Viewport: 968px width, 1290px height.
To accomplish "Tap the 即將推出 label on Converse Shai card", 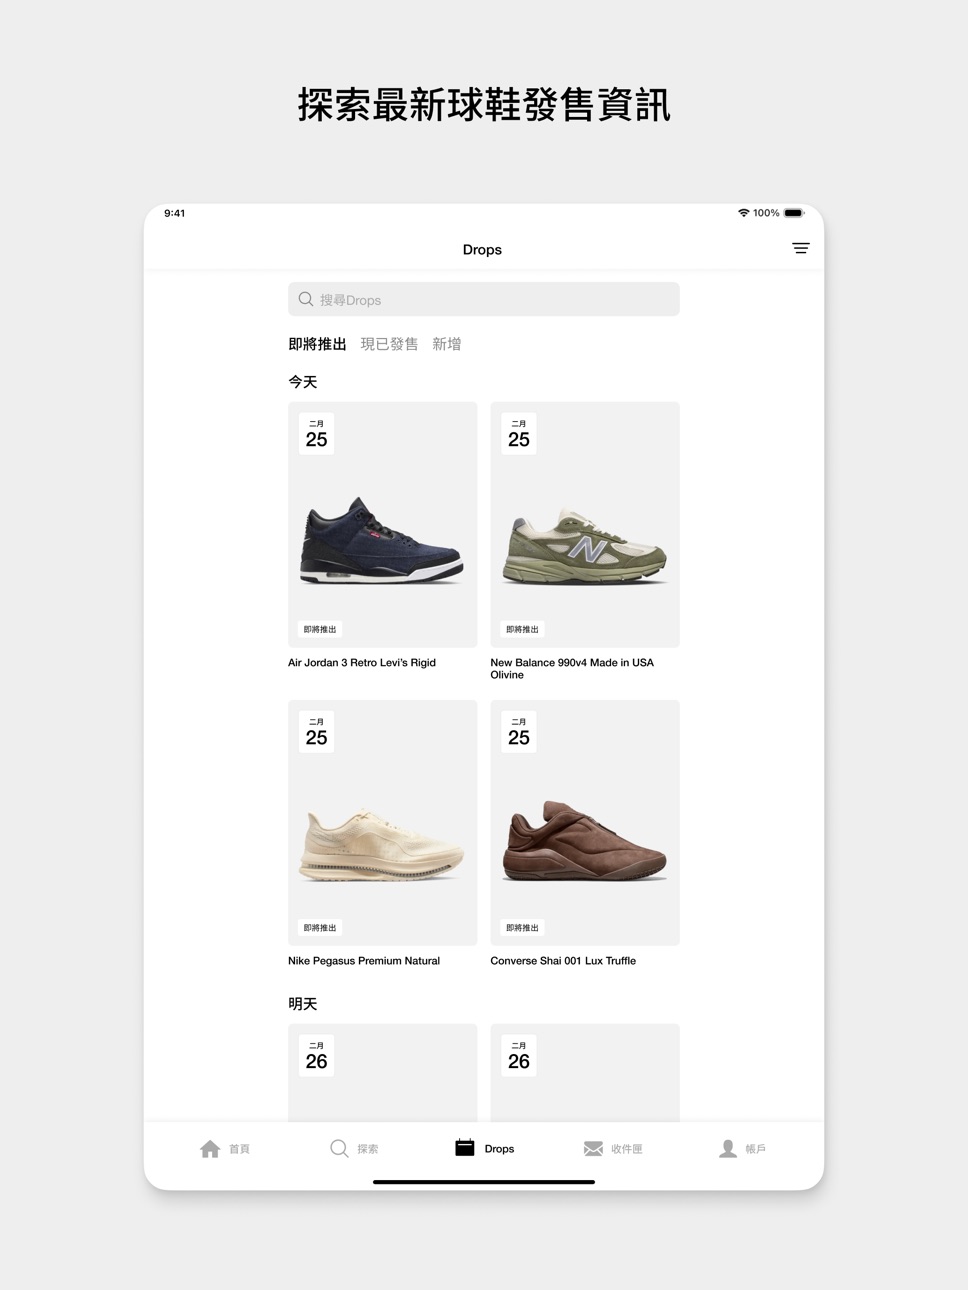I will pyautogui.click(x=522, y=927).
